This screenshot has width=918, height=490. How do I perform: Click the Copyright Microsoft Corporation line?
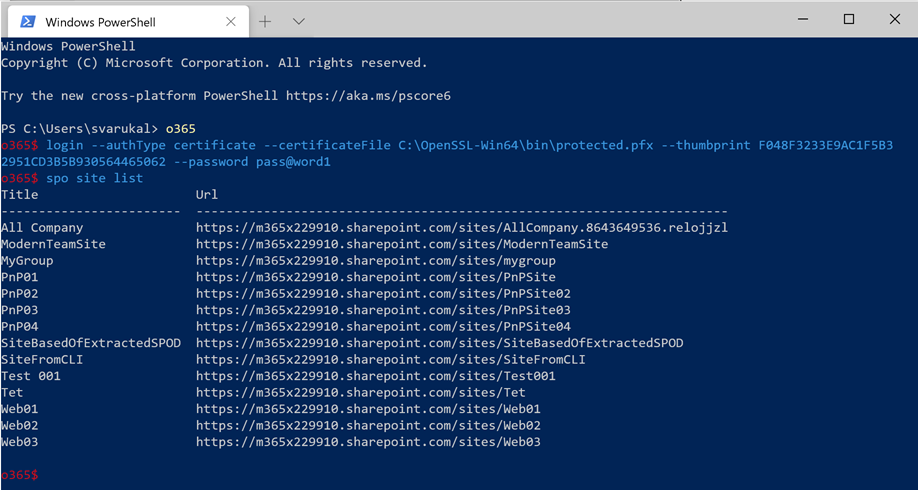pyautogui.click(x=214, y=63)
